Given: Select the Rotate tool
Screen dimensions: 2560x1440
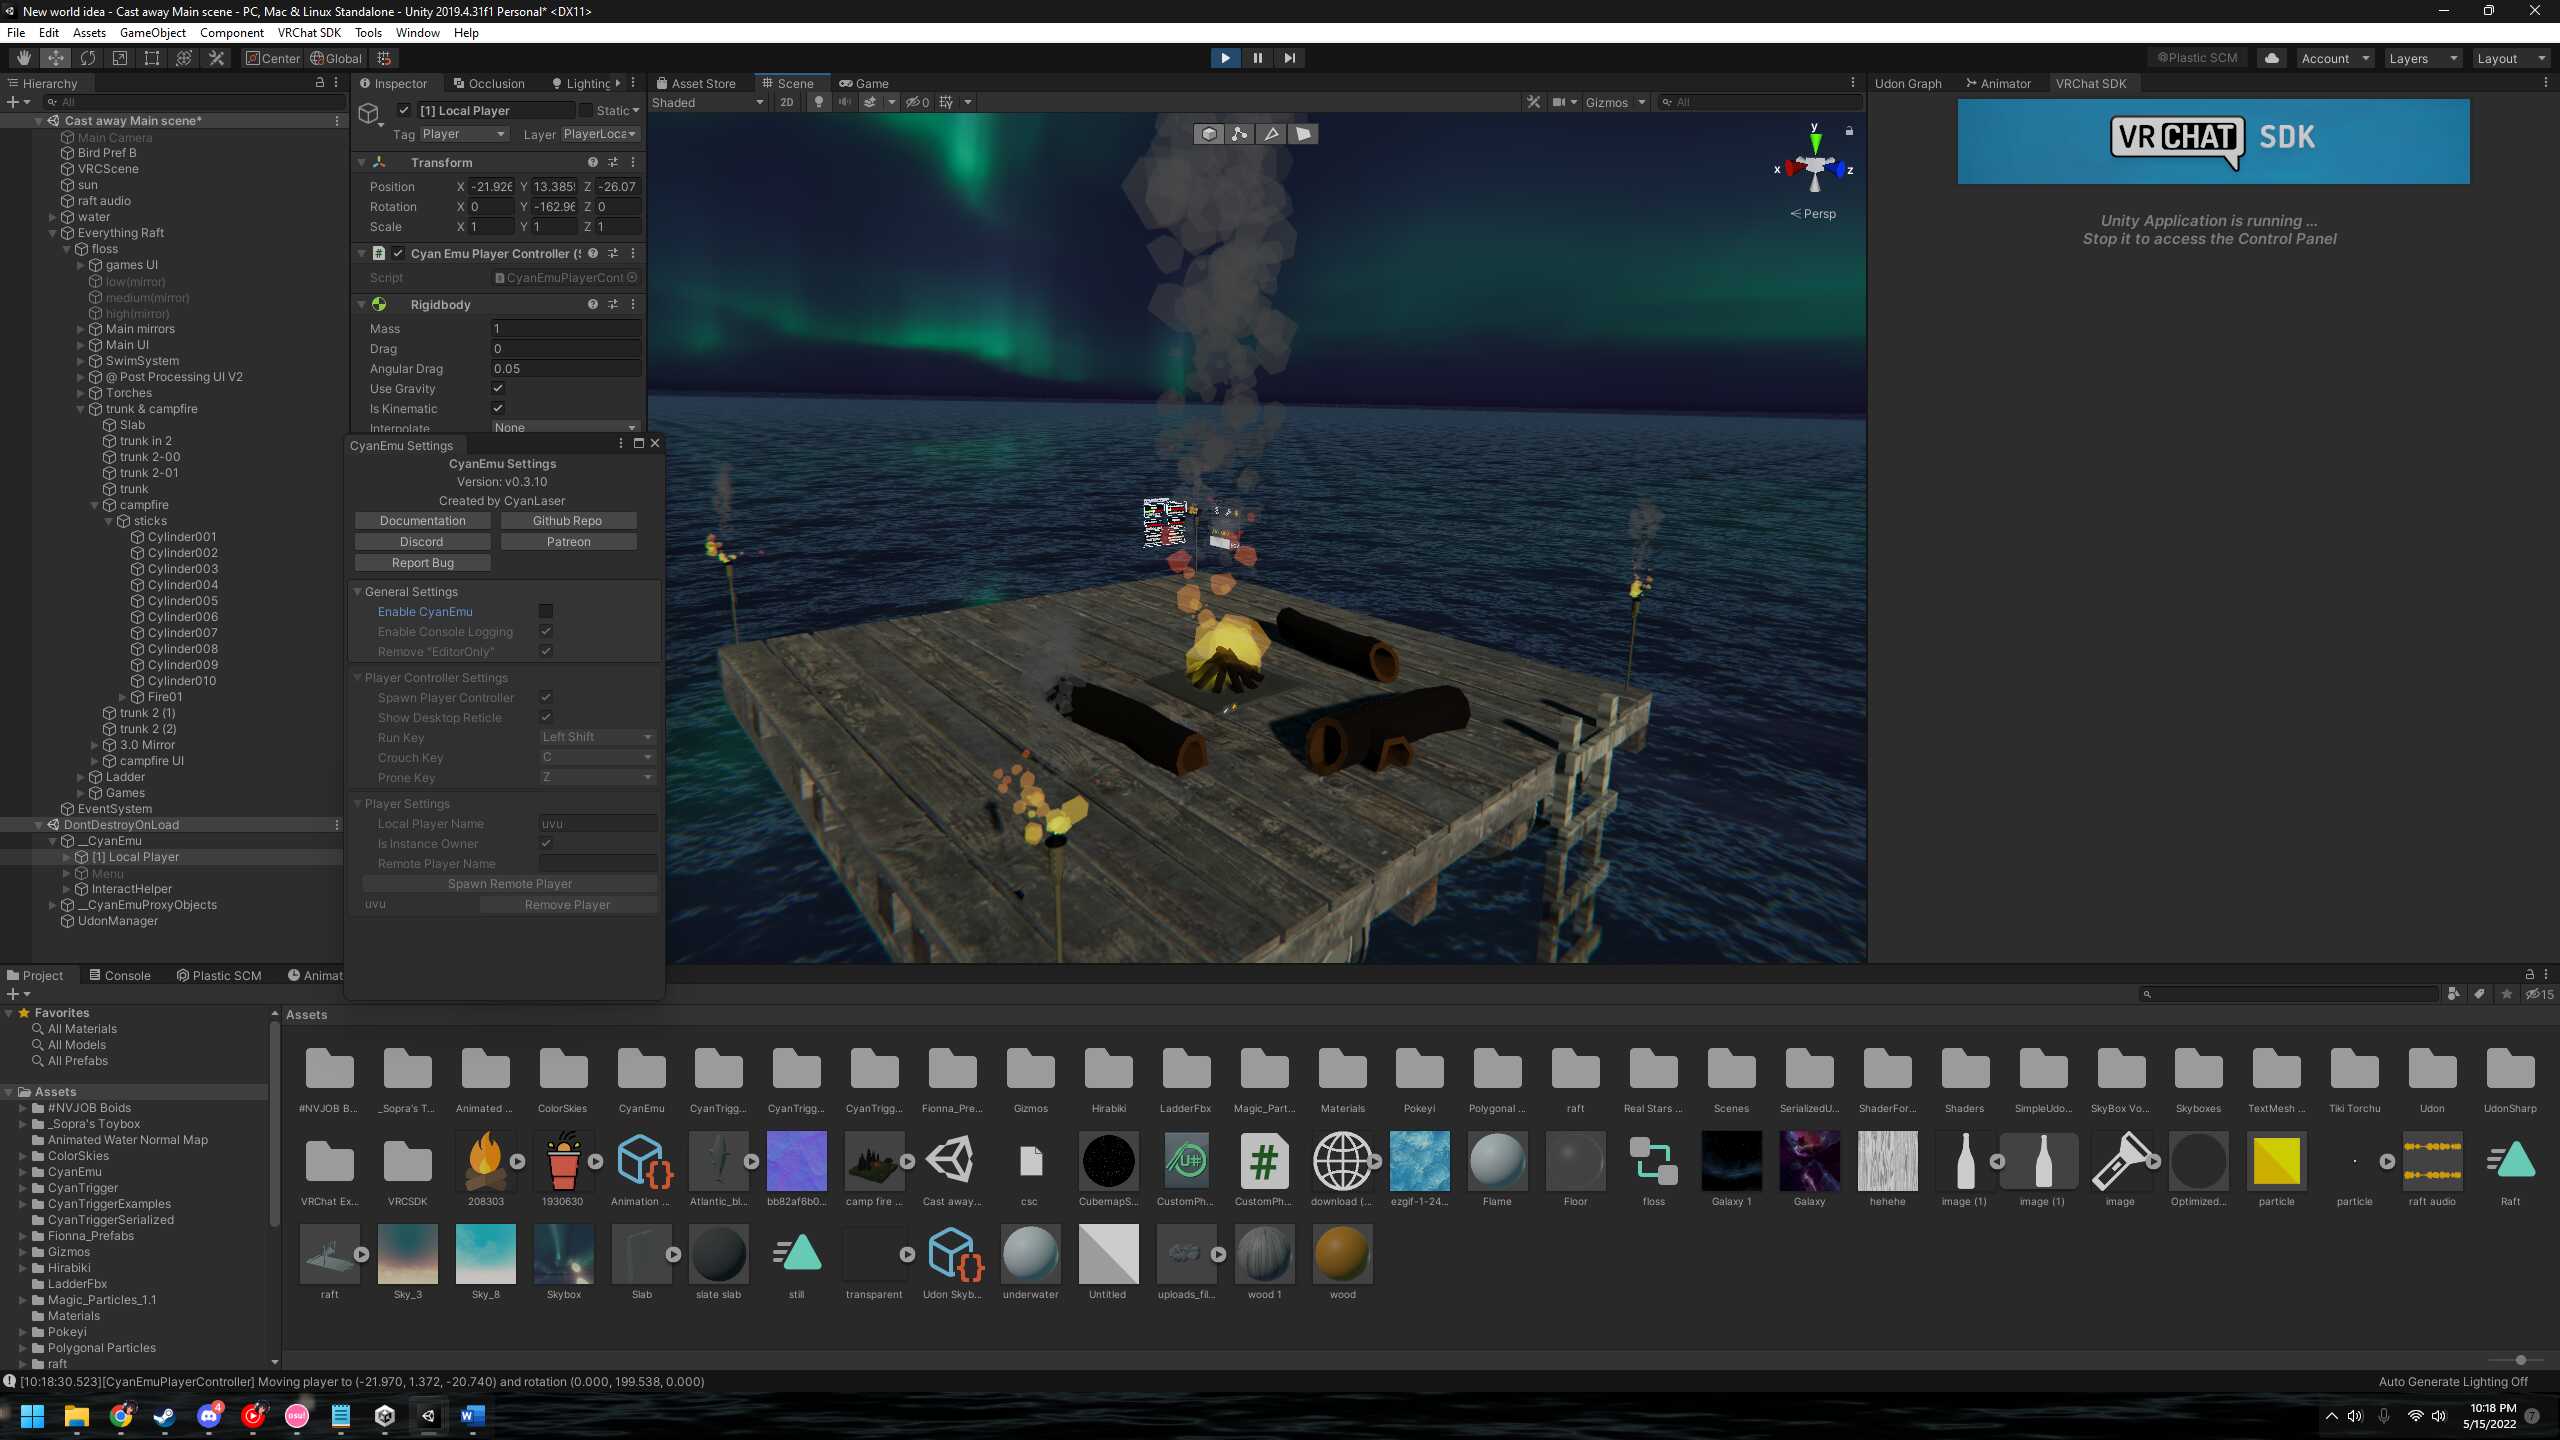Looking at the screenshot, I should [x=88, y=58].
